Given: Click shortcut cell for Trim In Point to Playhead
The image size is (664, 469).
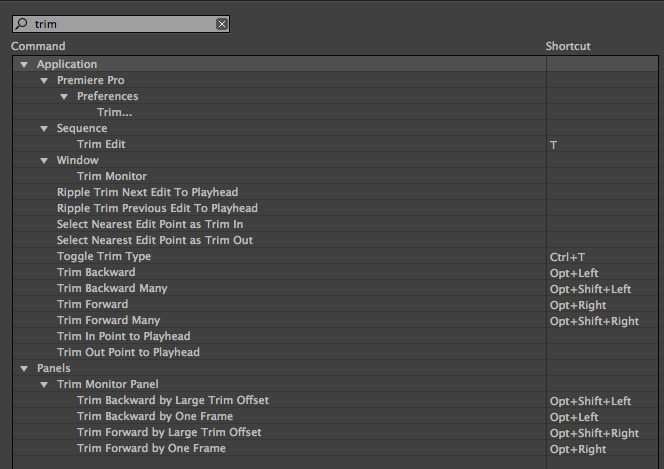Looking at the screenshot, I should point(600,337).
